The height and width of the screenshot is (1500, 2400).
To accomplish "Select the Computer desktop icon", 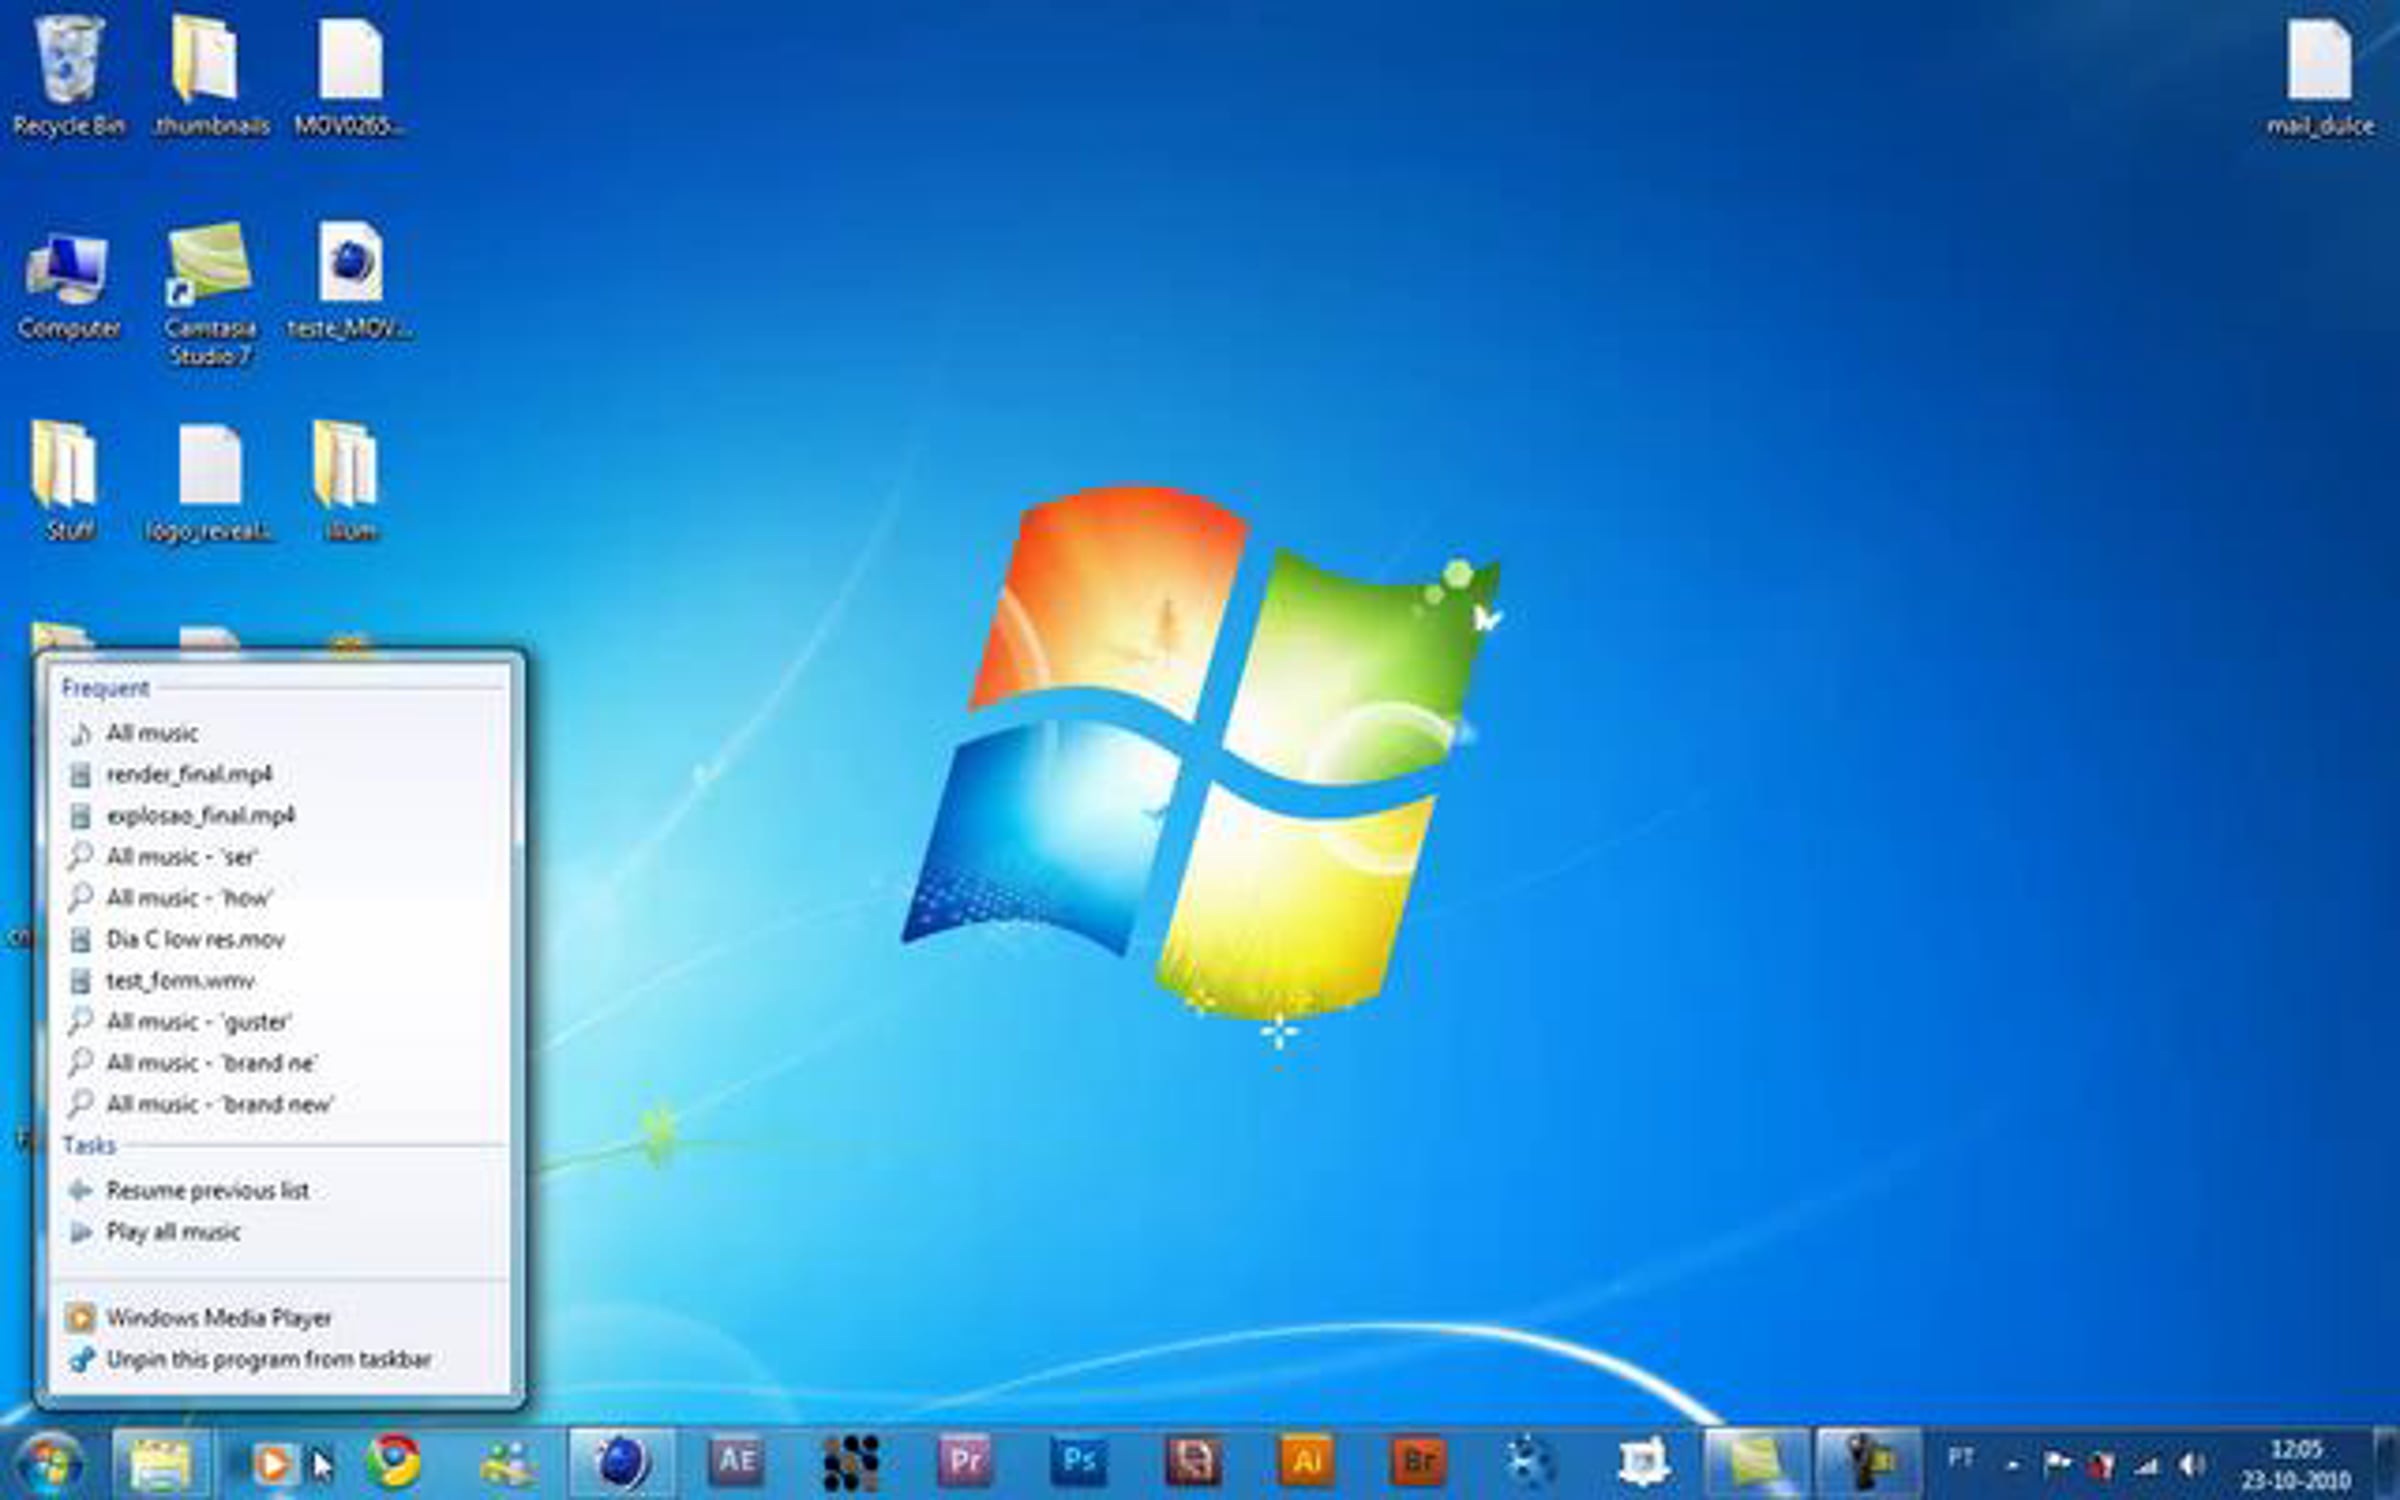I will click(68, 285).
